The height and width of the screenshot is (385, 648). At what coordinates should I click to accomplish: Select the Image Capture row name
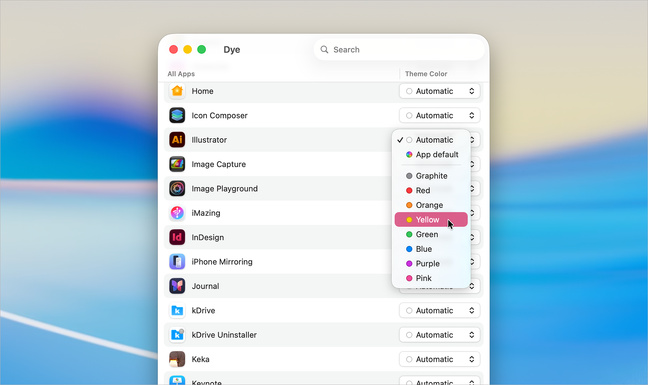(219, 164)
